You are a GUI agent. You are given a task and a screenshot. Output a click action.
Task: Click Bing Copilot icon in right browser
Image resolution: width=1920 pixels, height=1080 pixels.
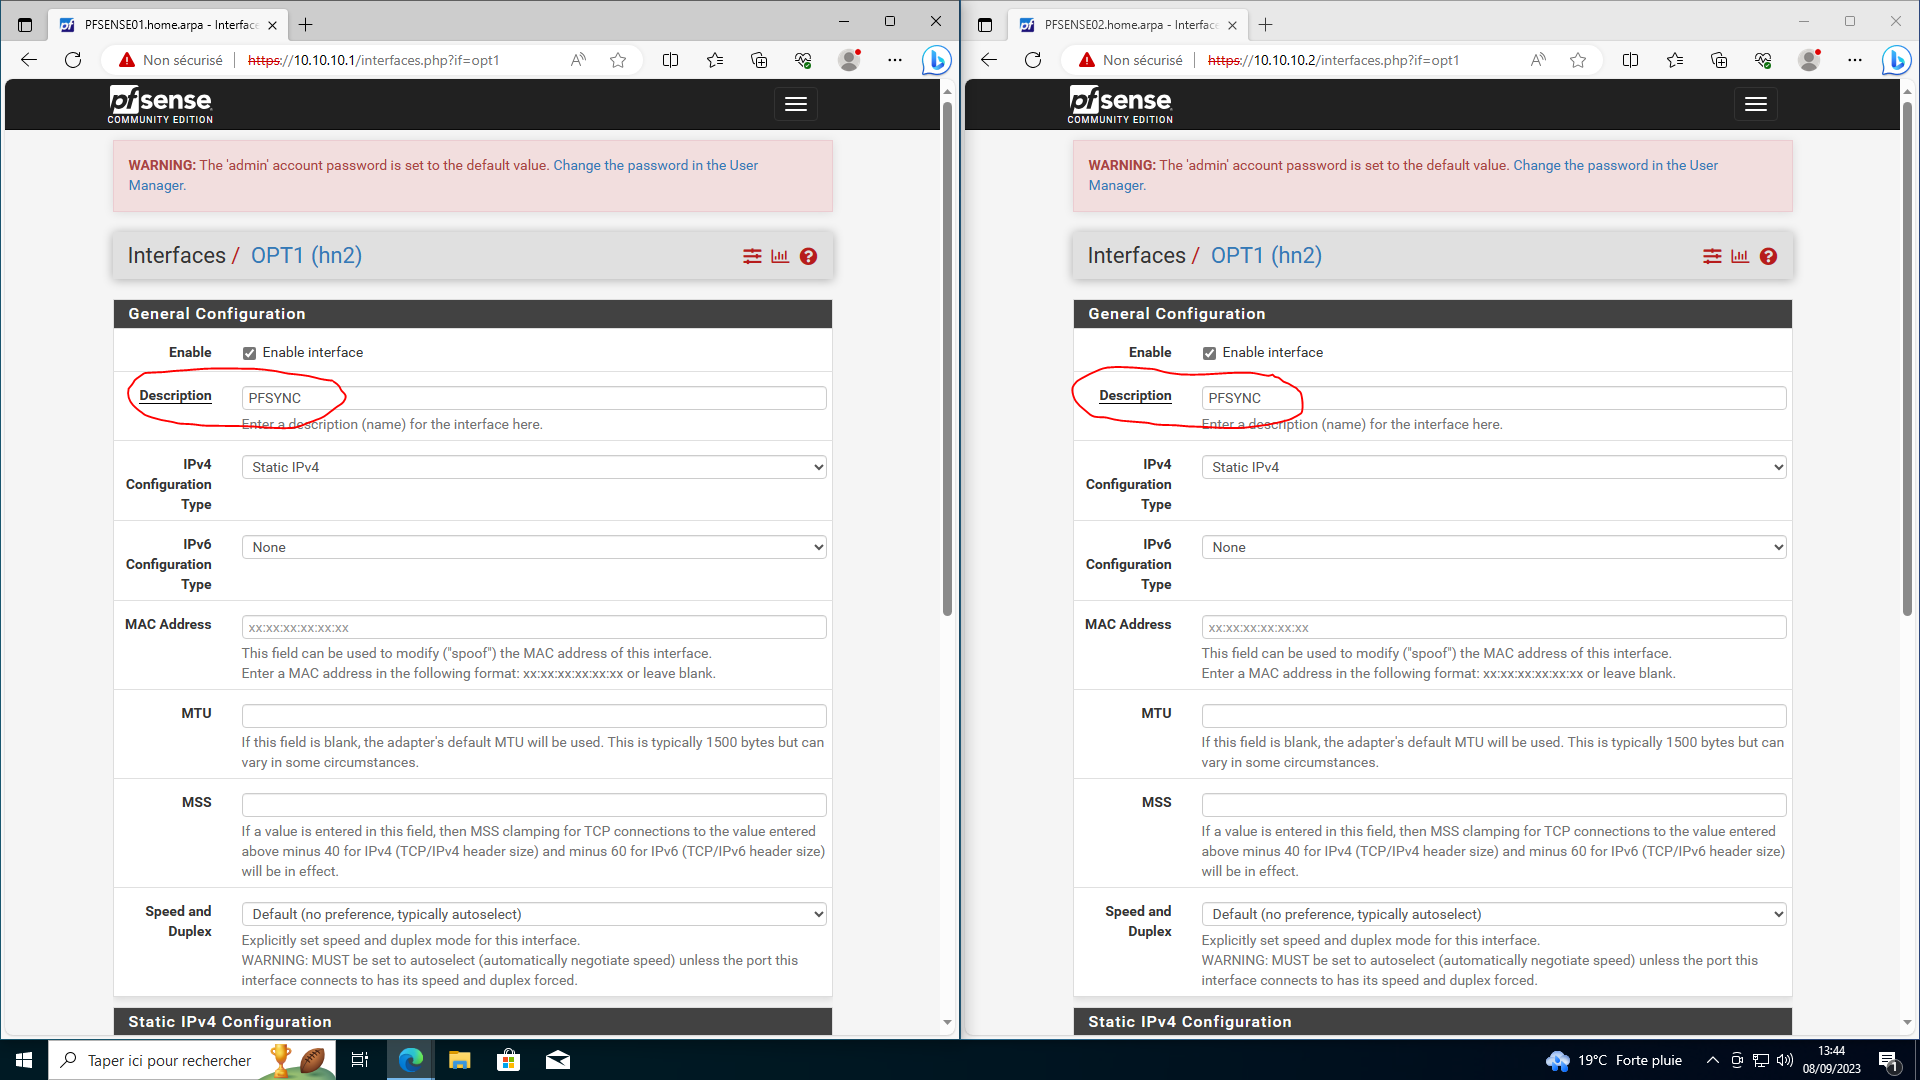click(x=1895, y=60)
